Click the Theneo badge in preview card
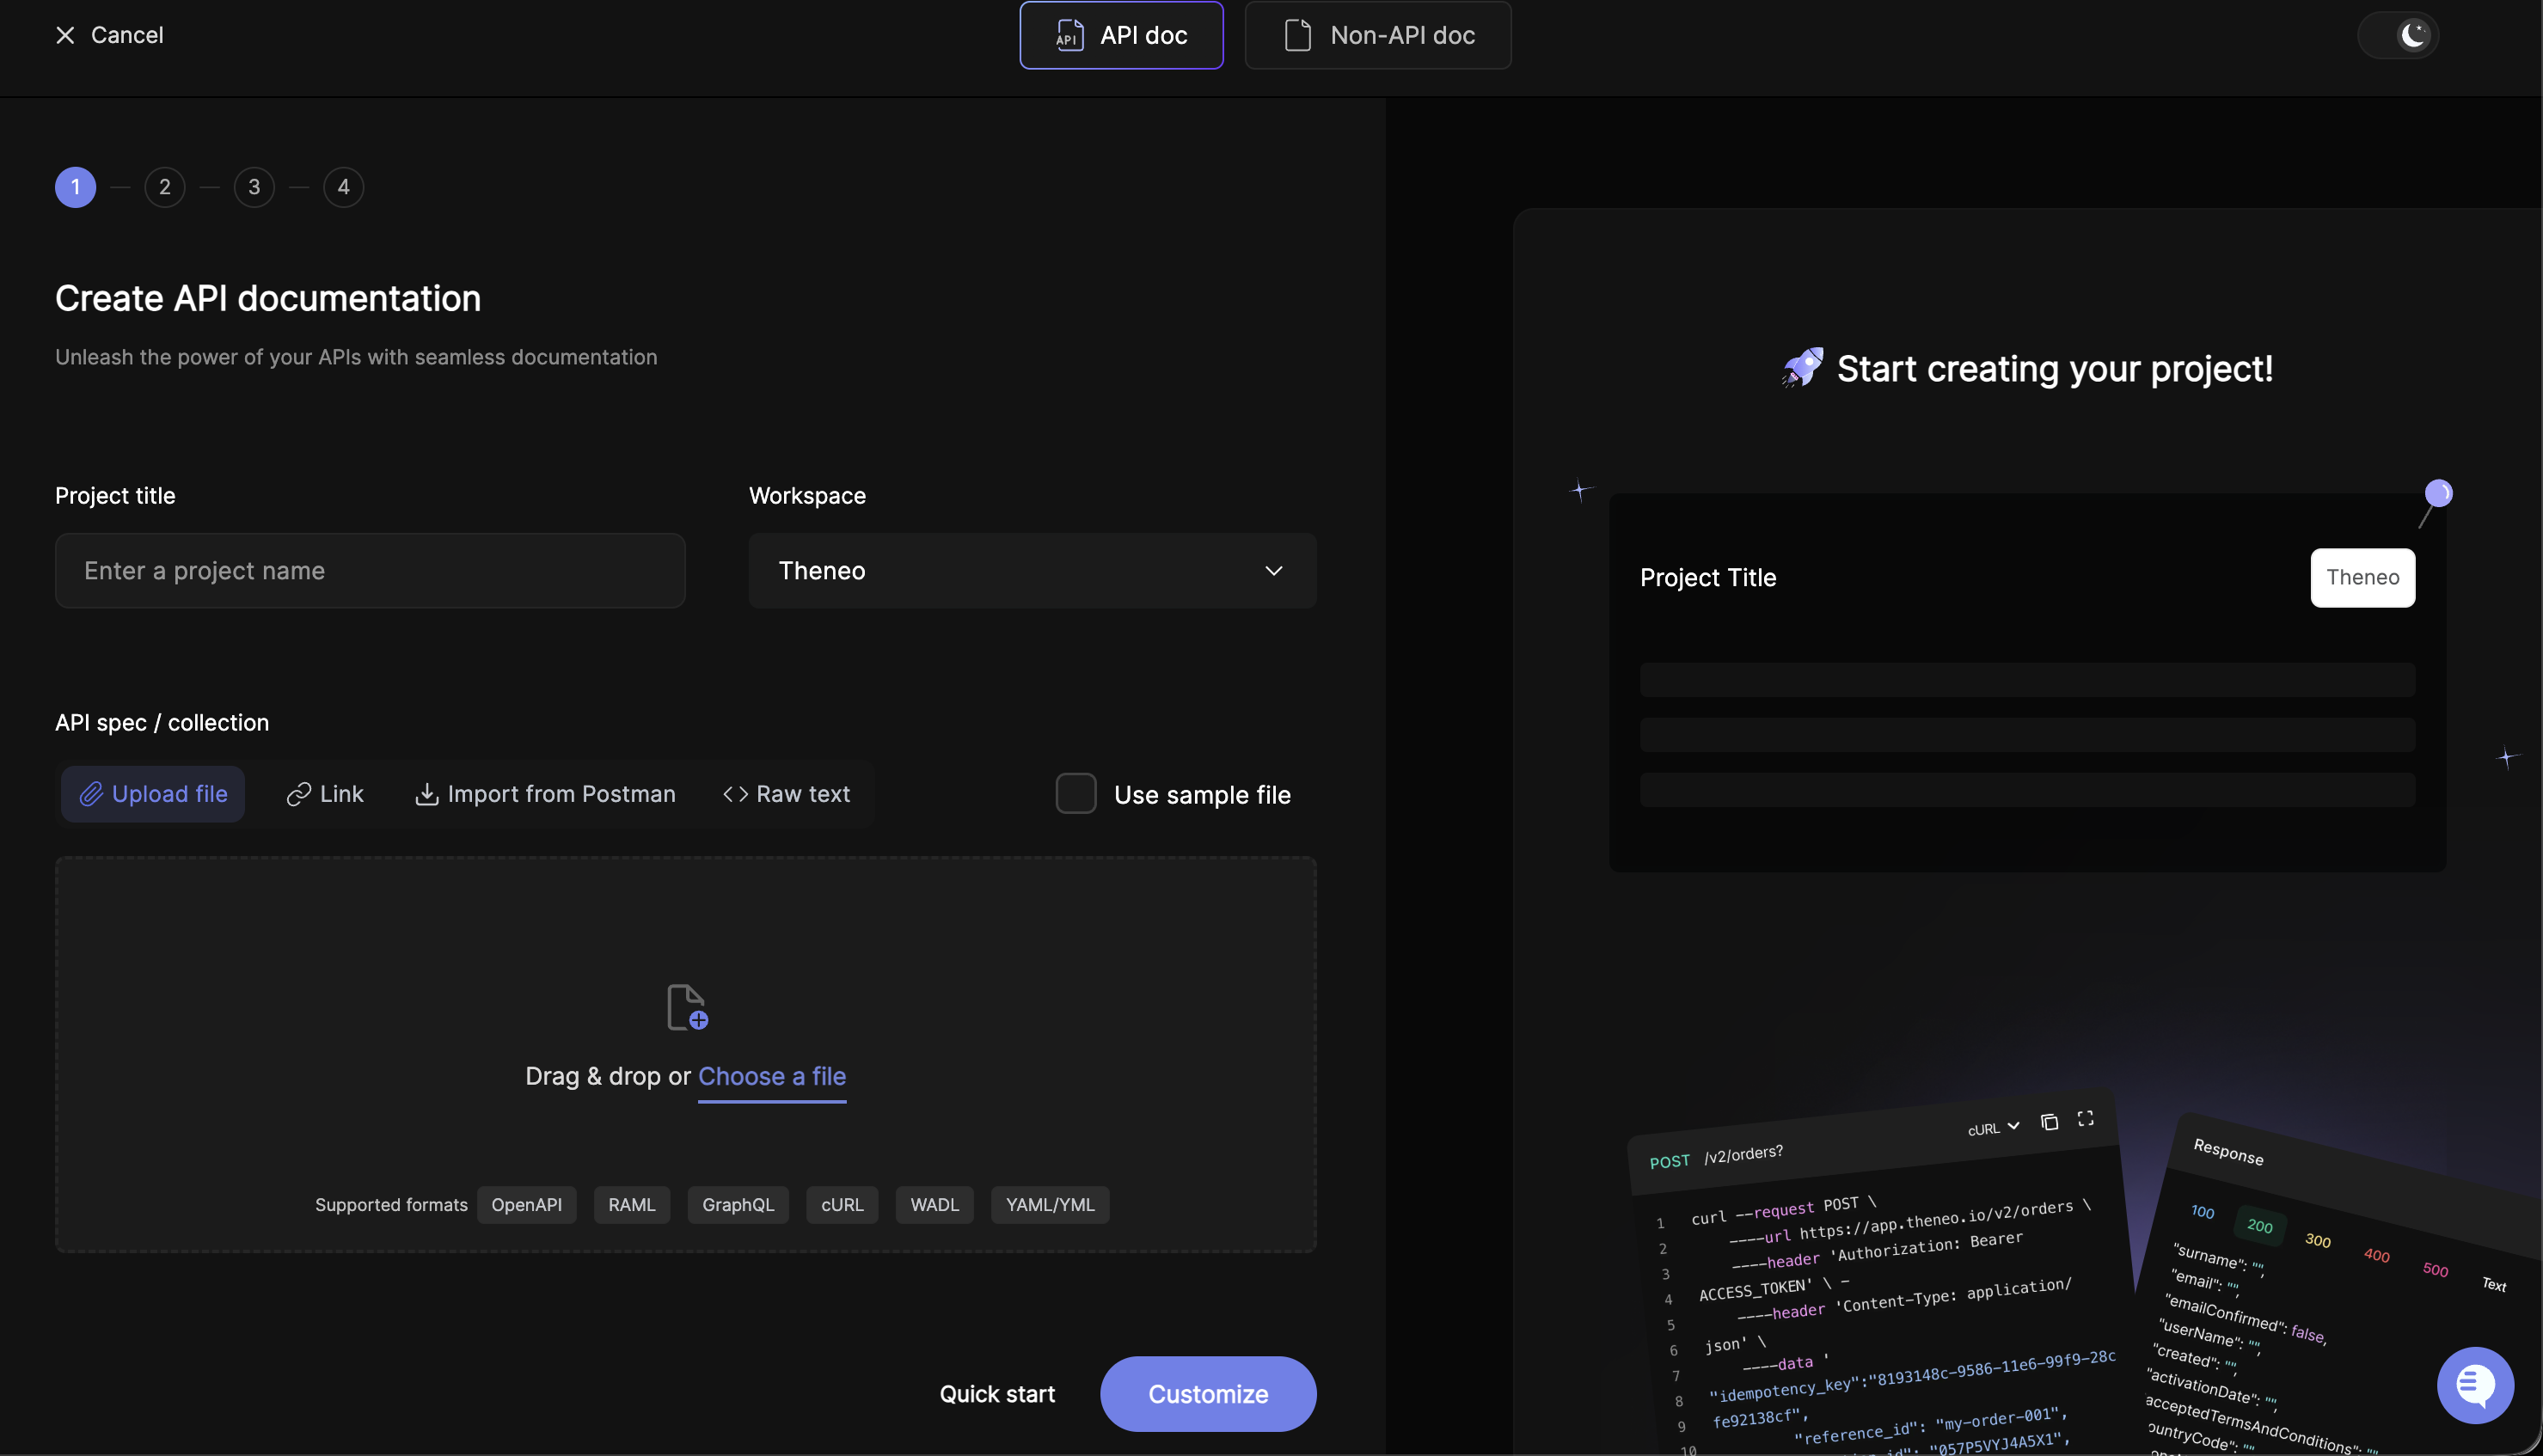 (x=2363, y=577)
